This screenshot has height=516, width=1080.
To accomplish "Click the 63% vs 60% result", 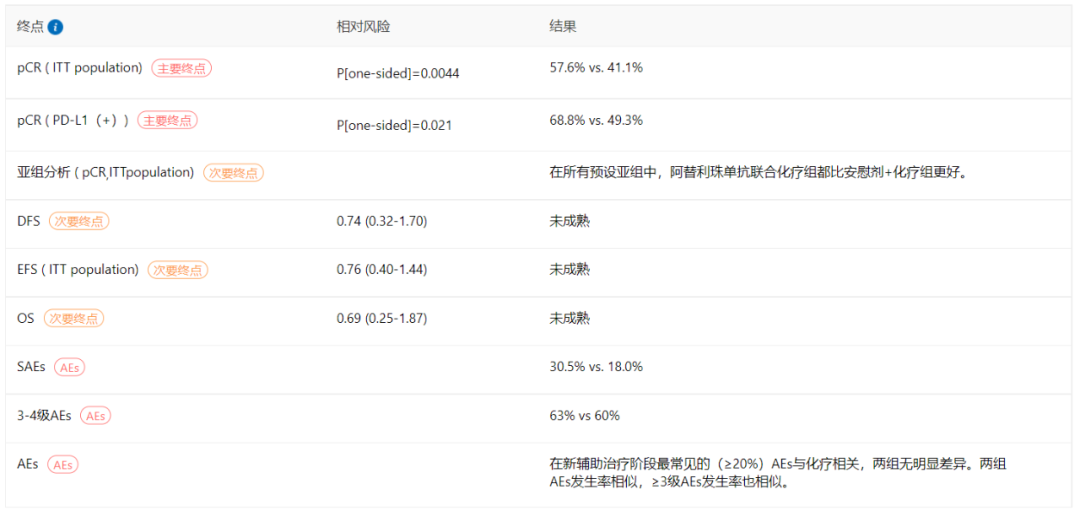I will [x=584, y=415].
